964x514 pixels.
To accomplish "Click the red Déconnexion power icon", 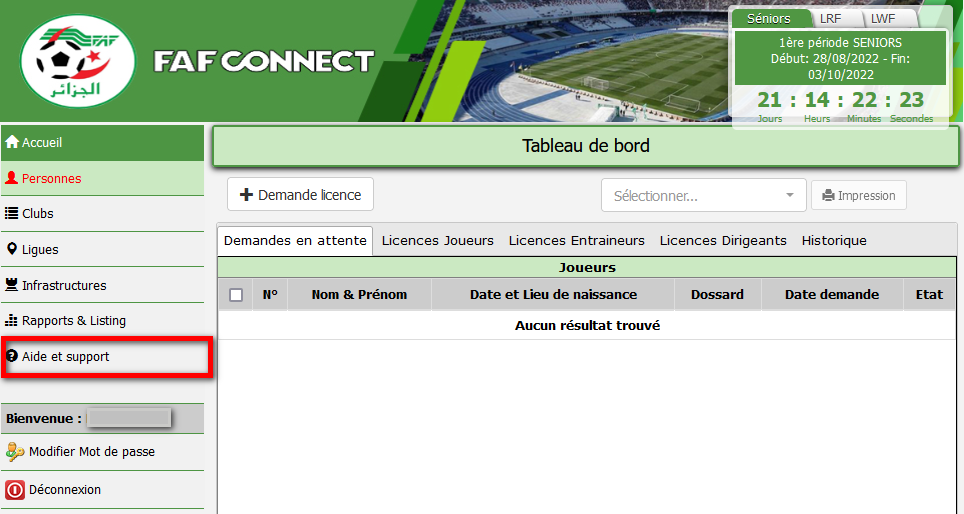I will click(15, 490).
